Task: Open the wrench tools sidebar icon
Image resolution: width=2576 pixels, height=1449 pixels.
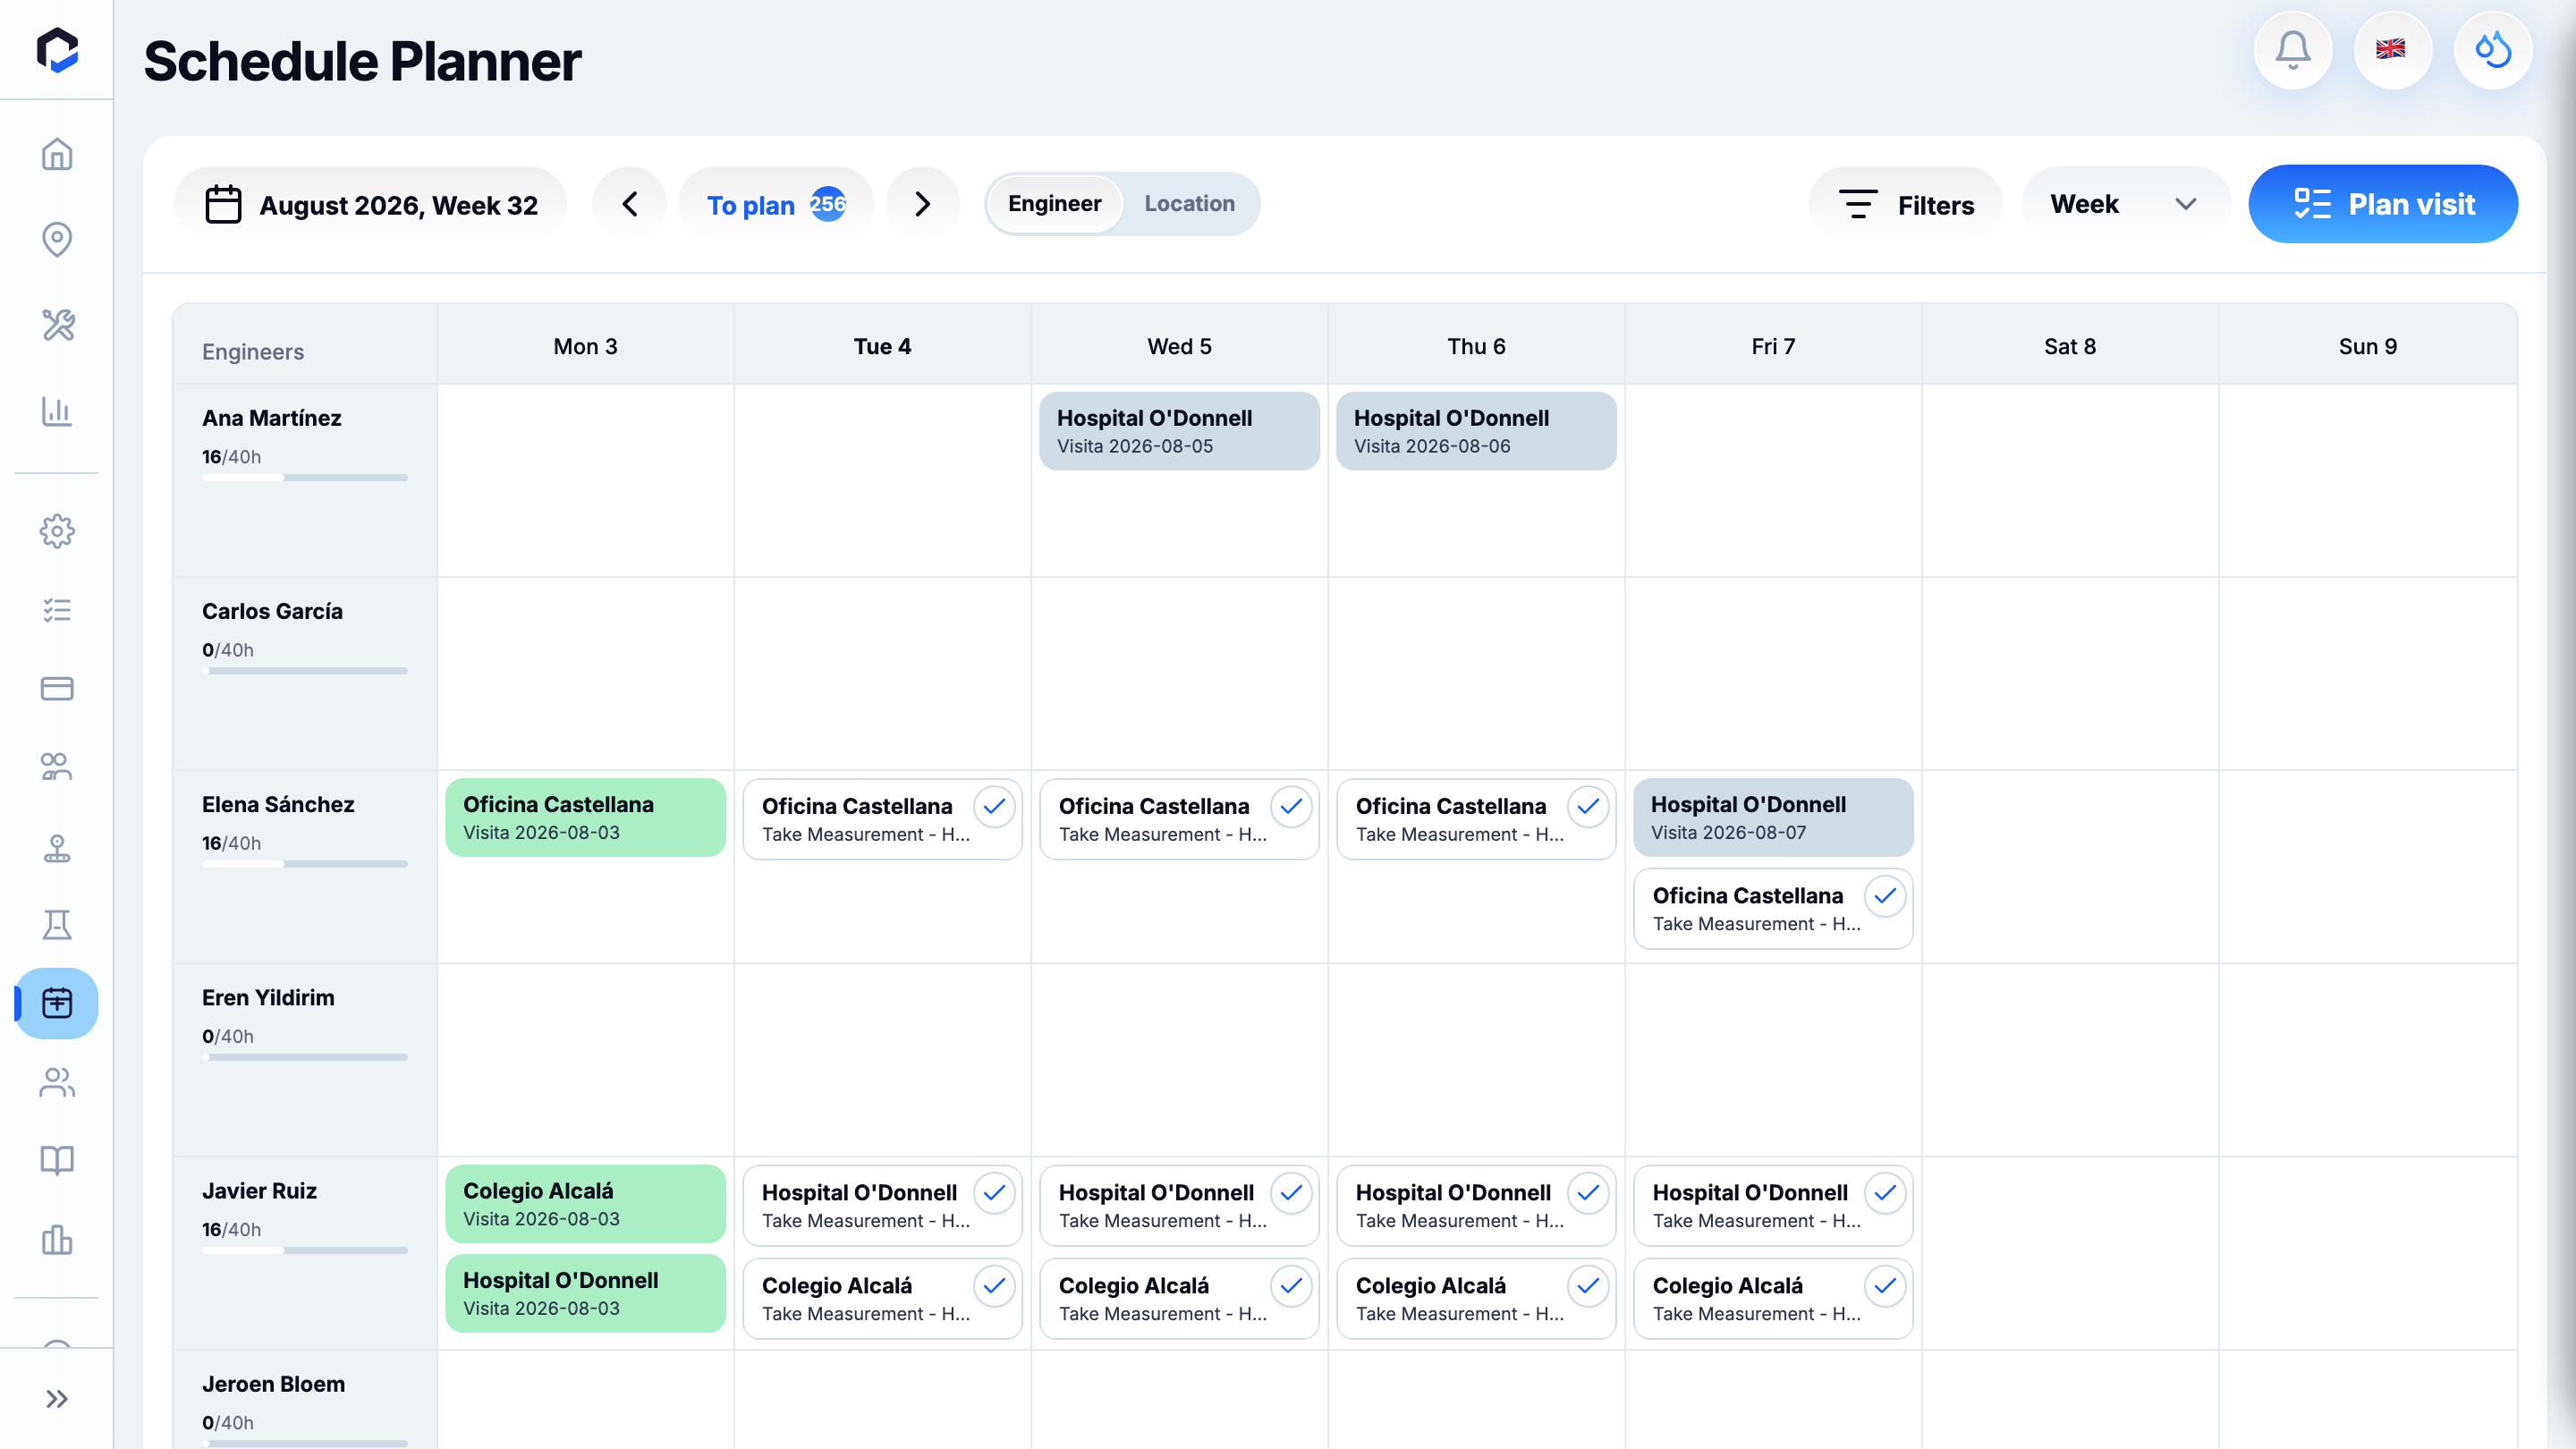Action: click(x=57, y=325)
